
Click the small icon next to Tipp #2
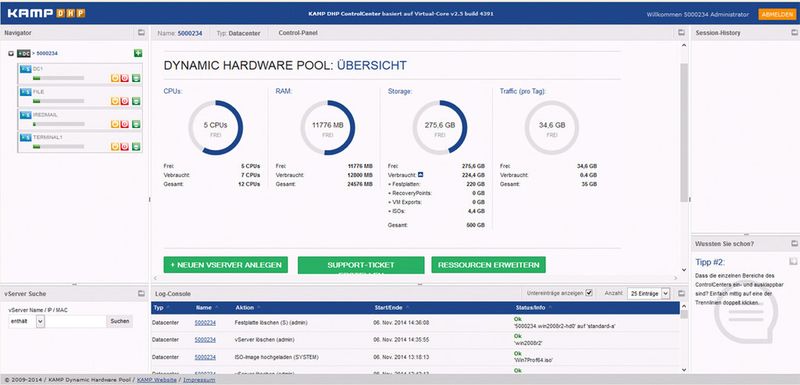(793, 262)
